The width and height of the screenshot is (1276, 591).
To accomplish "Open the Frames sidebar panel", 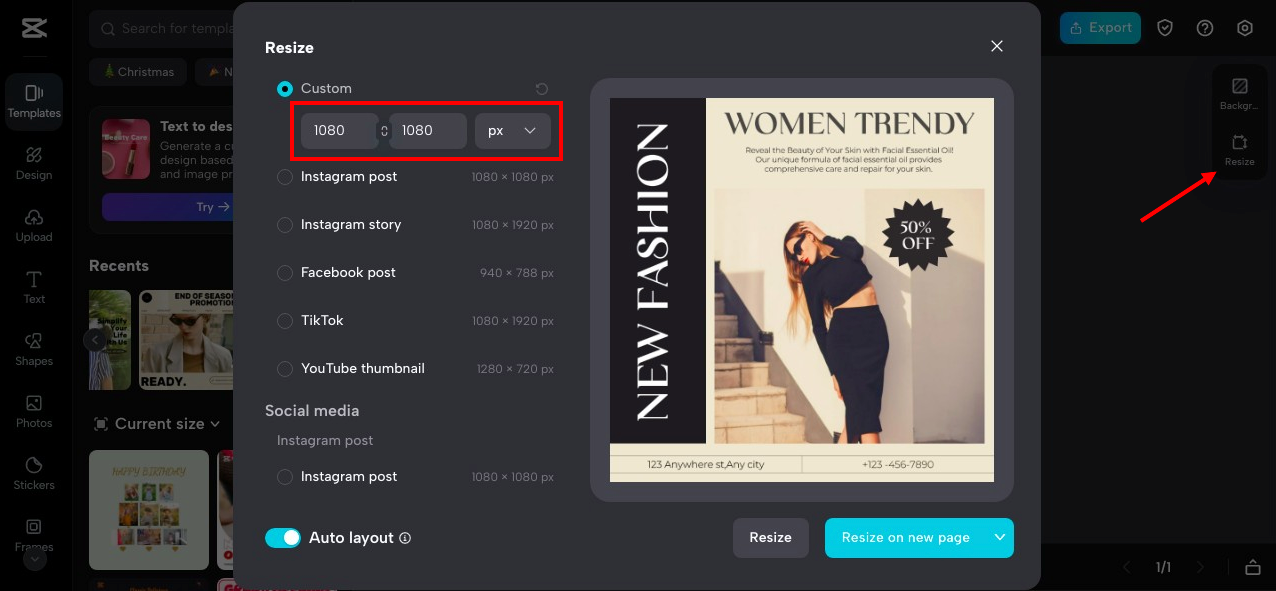I will 34,533.
